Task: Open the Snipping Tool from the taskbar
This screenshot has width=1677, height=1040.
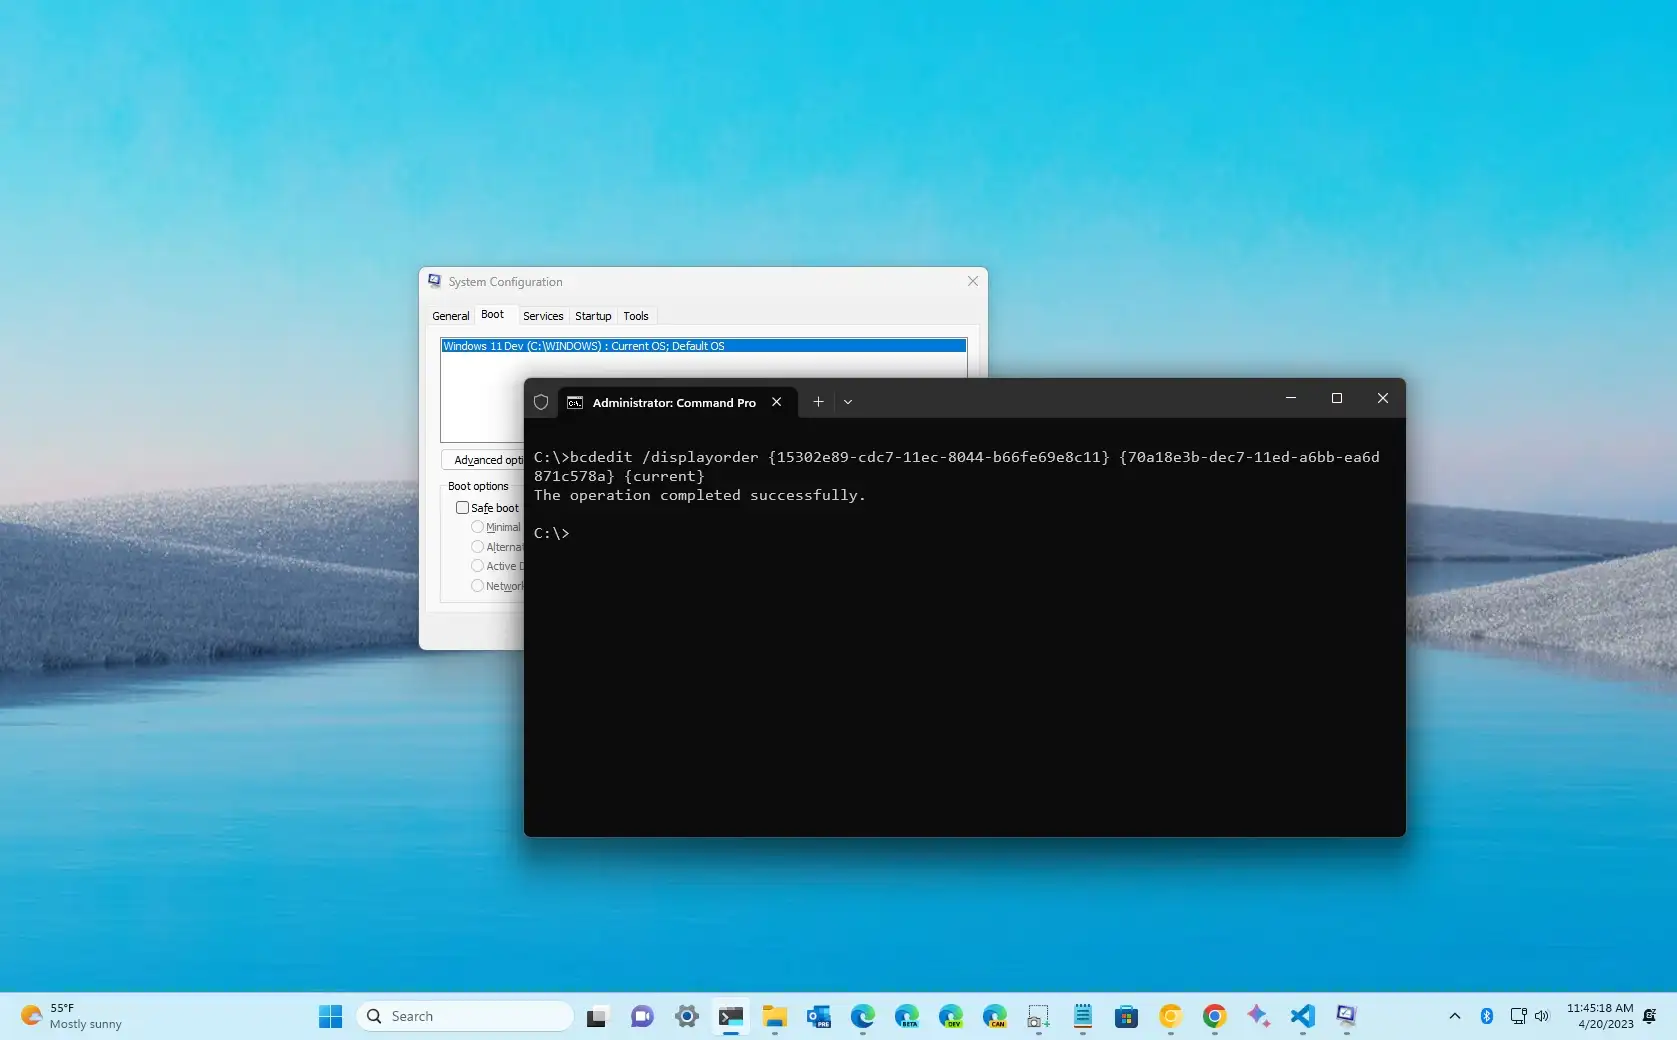Action: point(1038,1016)
